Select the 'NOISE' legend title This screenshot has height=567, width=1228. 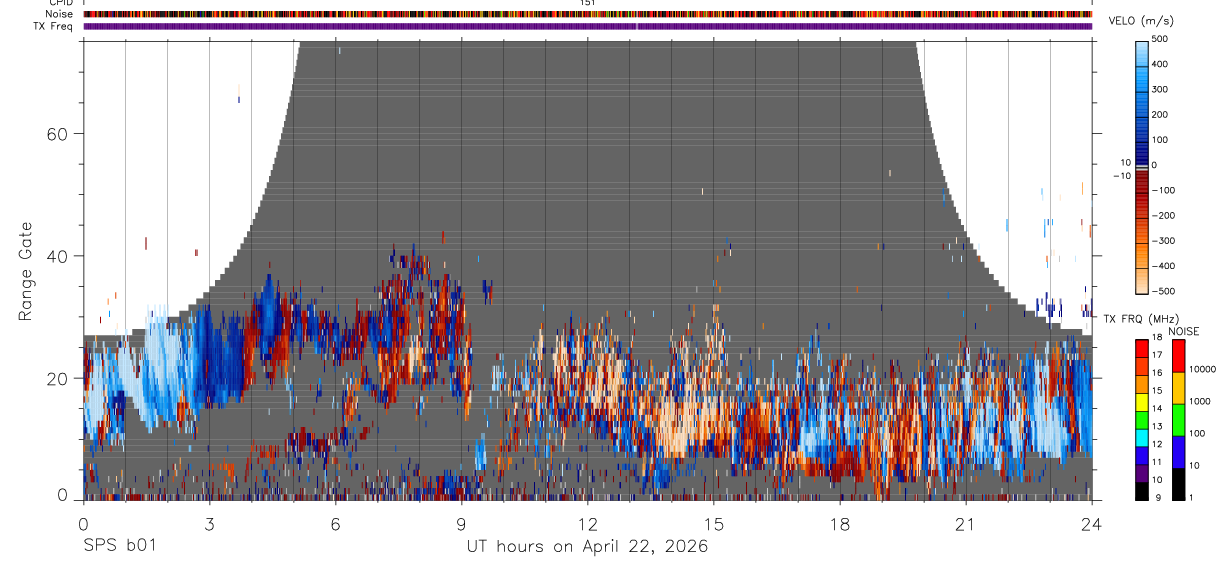click(x=1183, y=331)
